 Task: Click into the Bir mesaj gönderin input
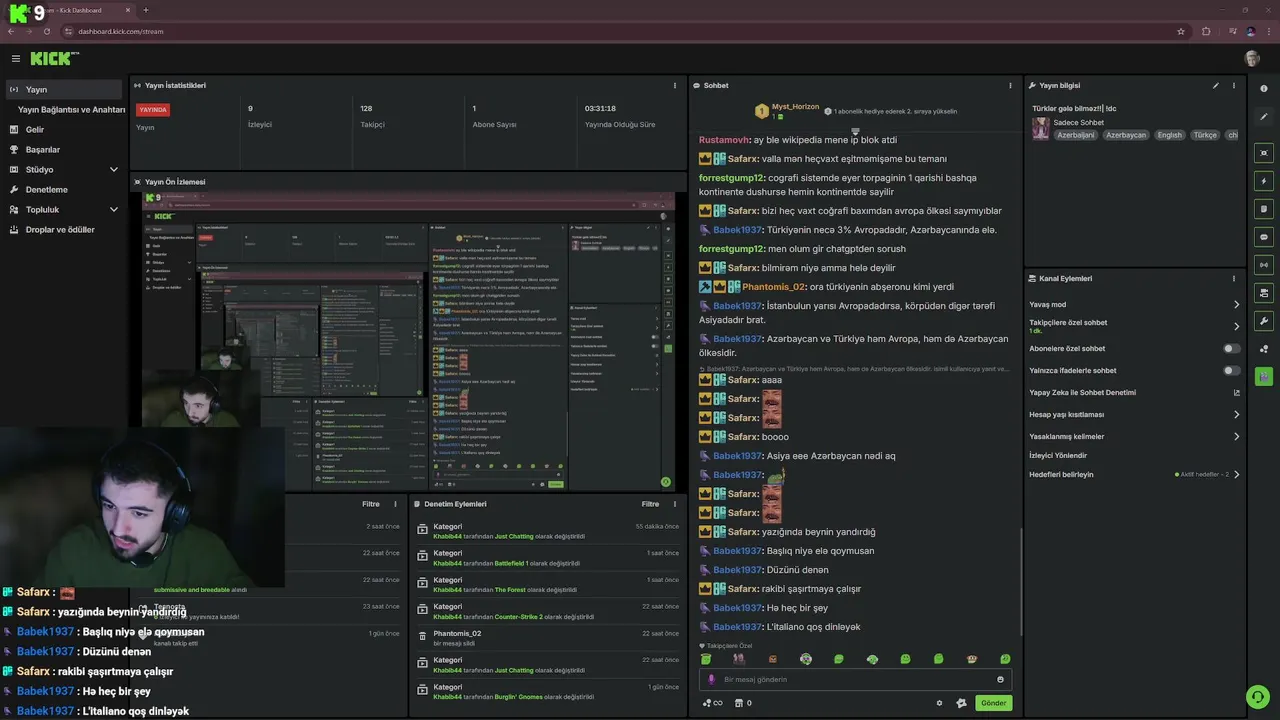(855, 679)
